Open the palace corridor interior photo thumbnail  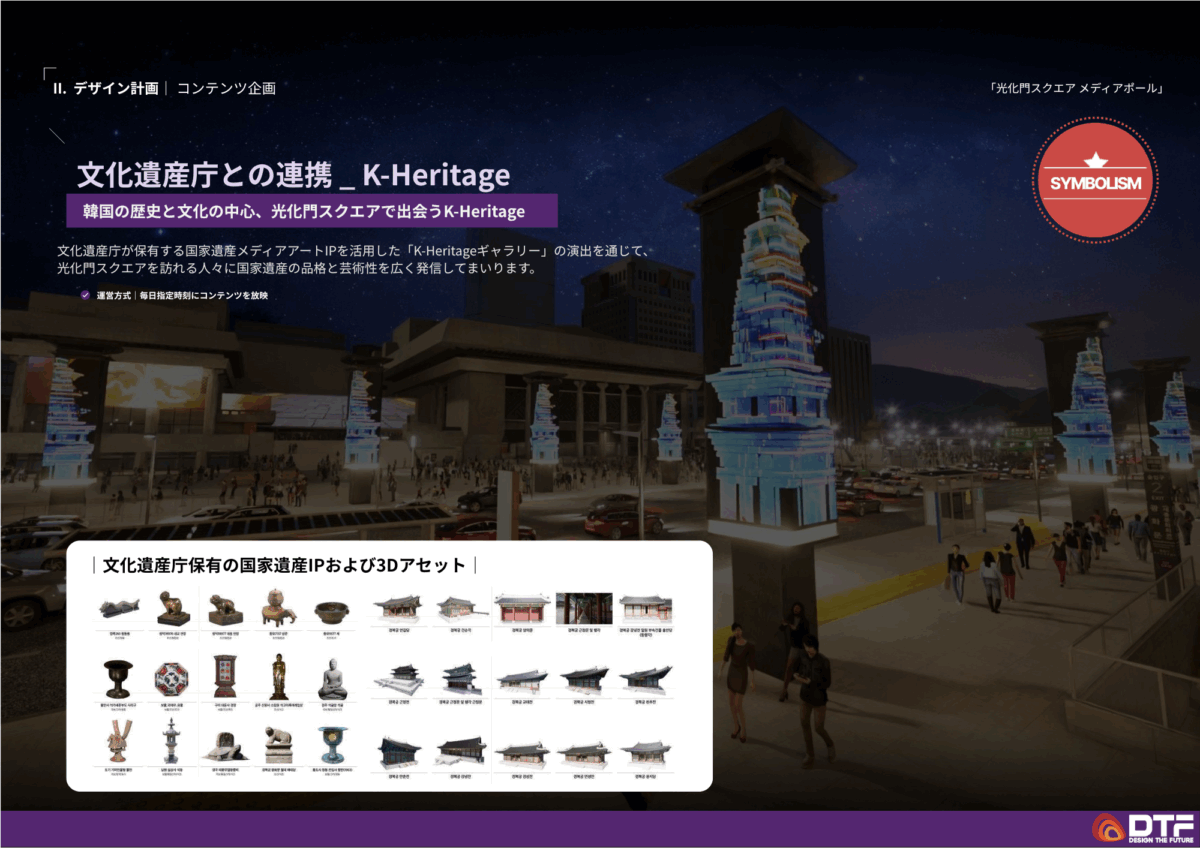[x=584, y=608]
